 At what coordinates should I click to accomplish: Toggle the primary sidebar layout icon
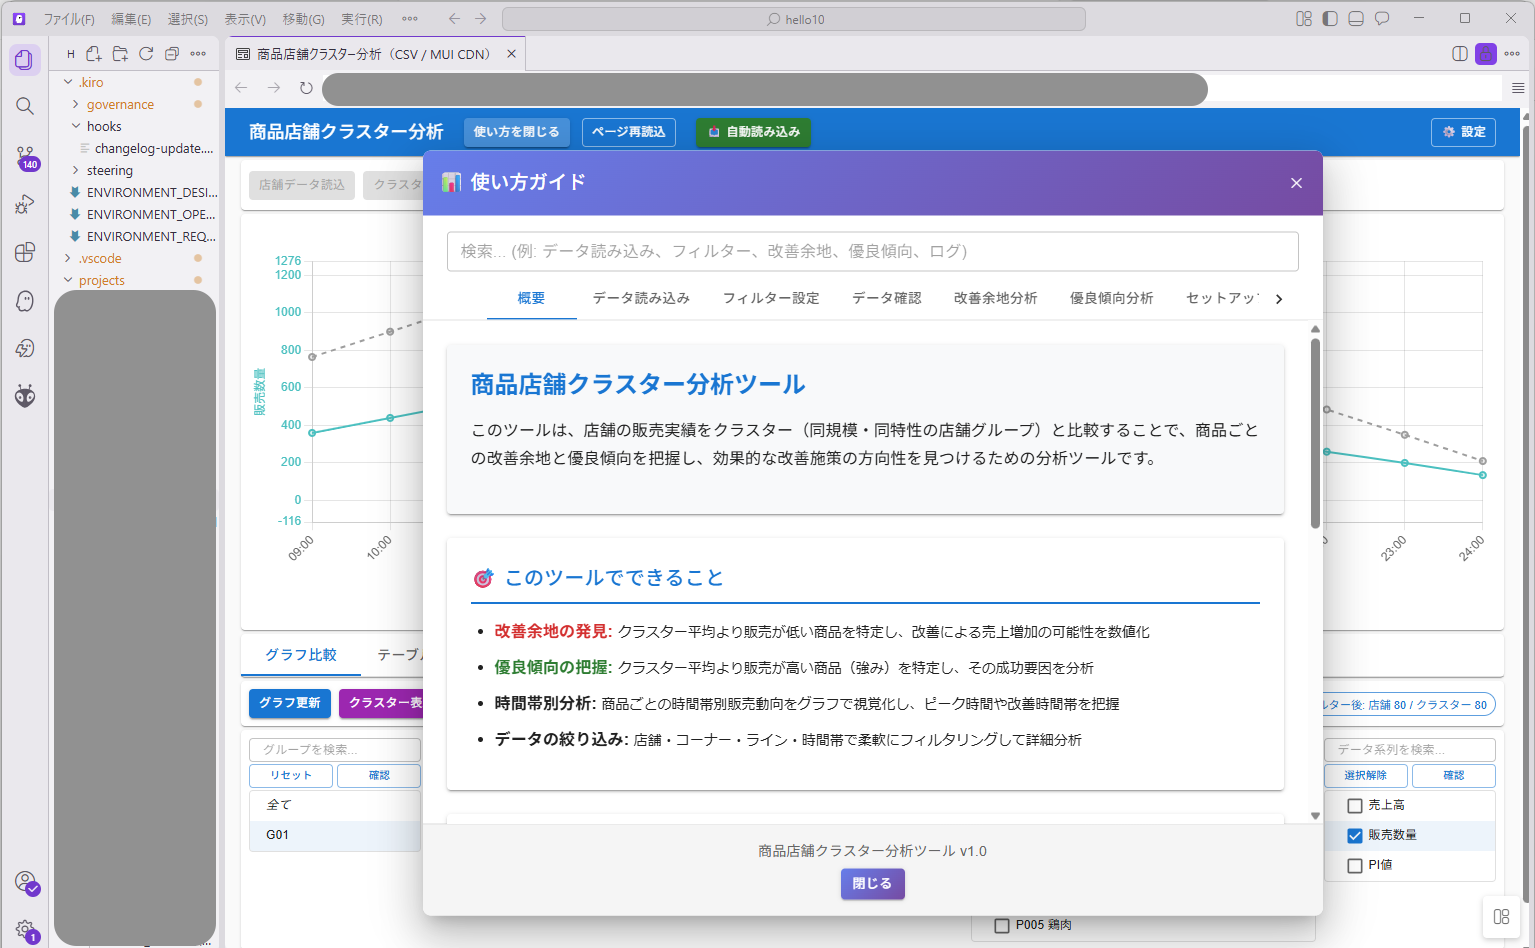1329,19
